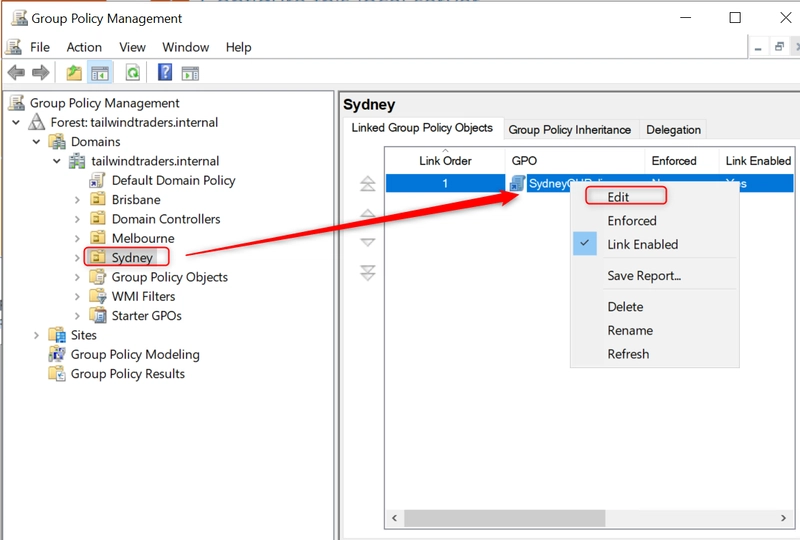Expand the Sydney OU node
This screenshot has width=800, height=540.
[x=77, y=258]
